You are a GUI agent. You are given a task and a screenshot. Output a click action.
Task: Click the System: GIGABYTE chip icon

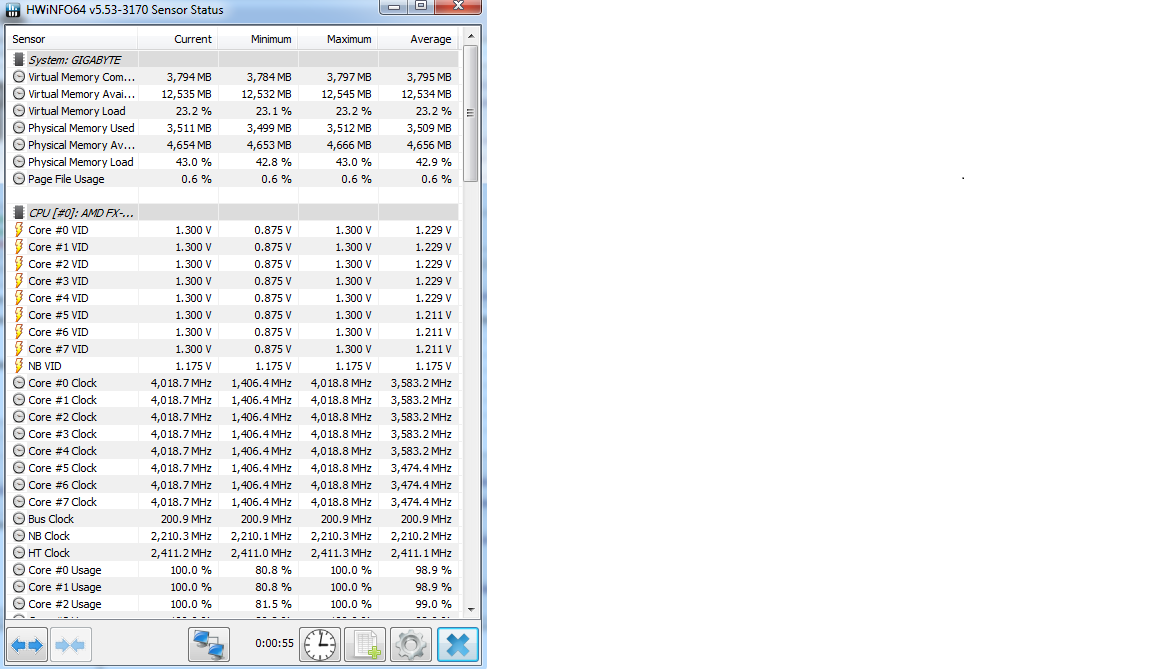click(19, 59)
